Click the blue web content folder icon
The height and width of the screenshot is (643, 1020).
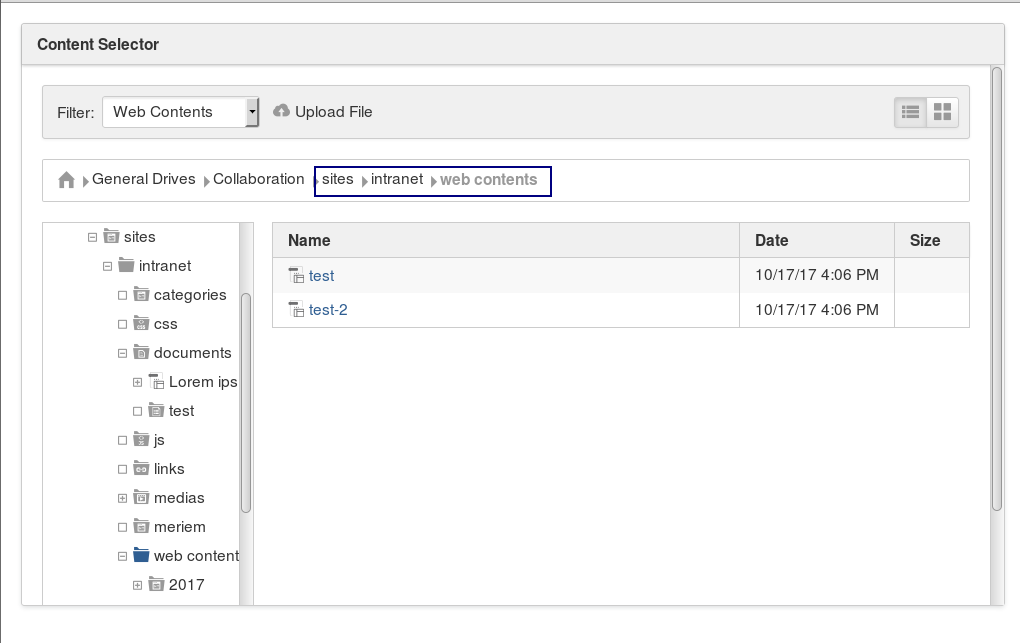pos(141,555)
